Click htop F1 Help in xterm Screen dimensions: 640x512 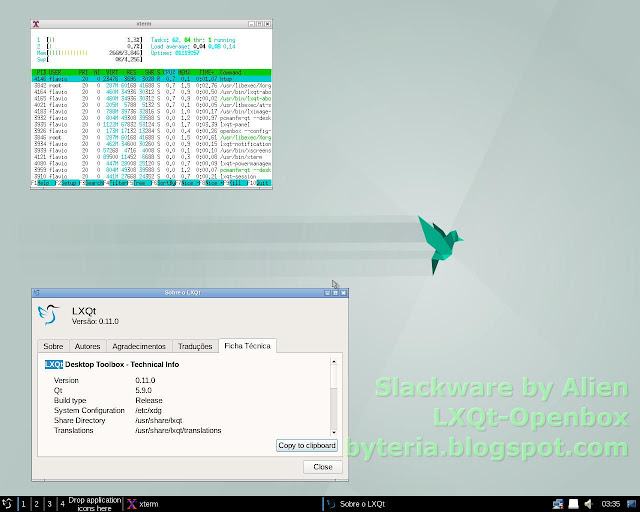click(43, 183)
